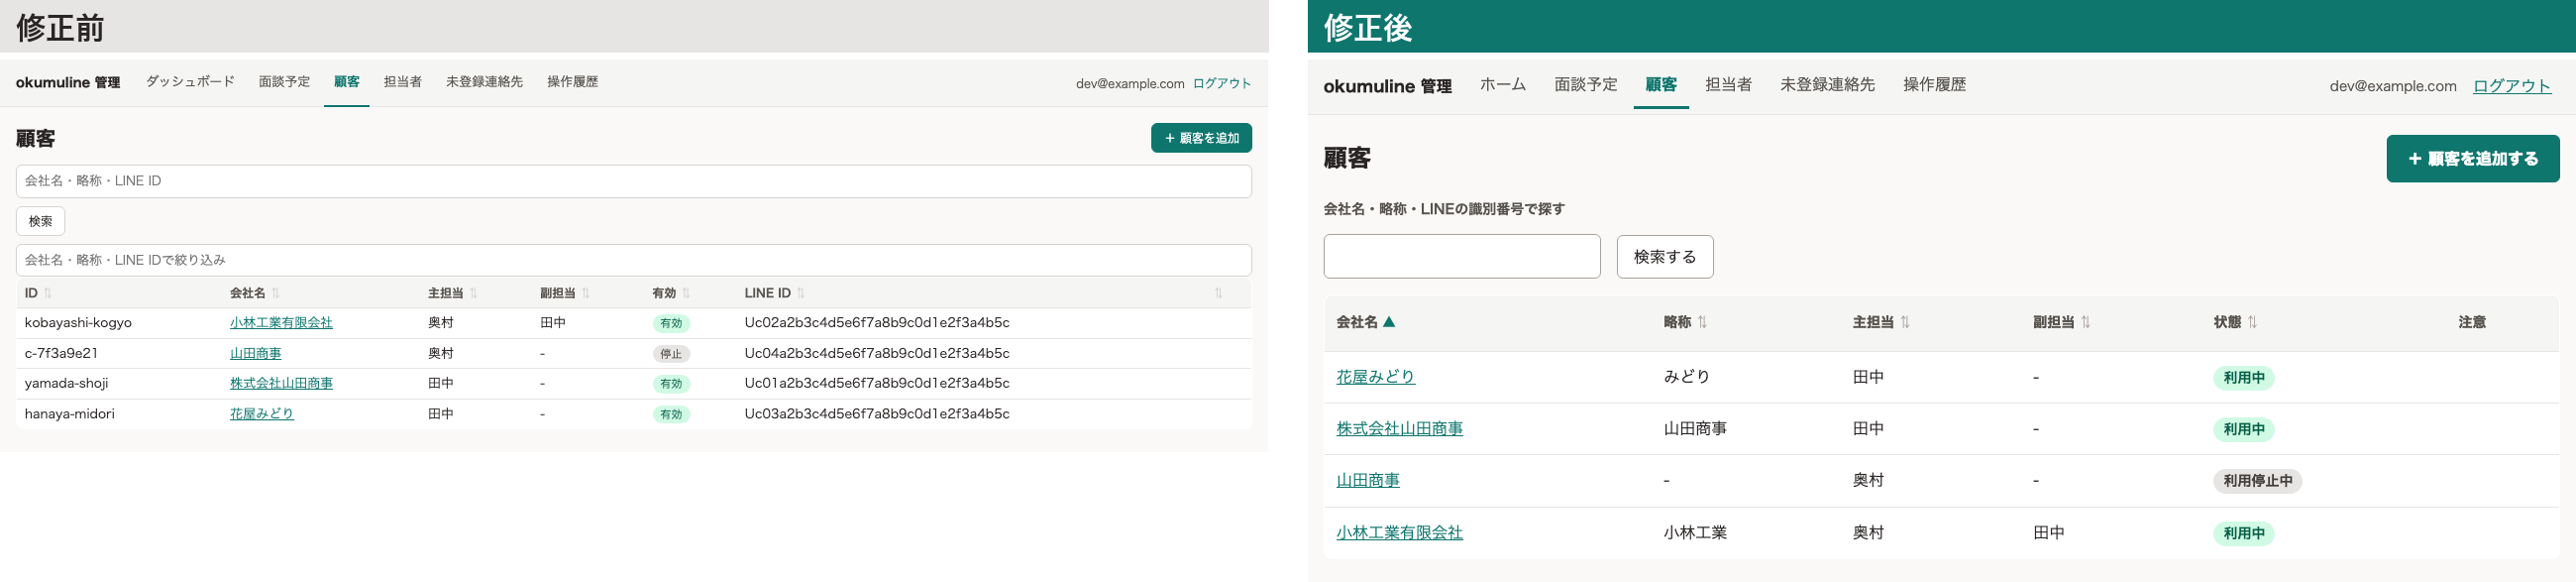Open 操作履歴 tab in 修正後 navigation

pyautogui.click(x=1934, y=85)
